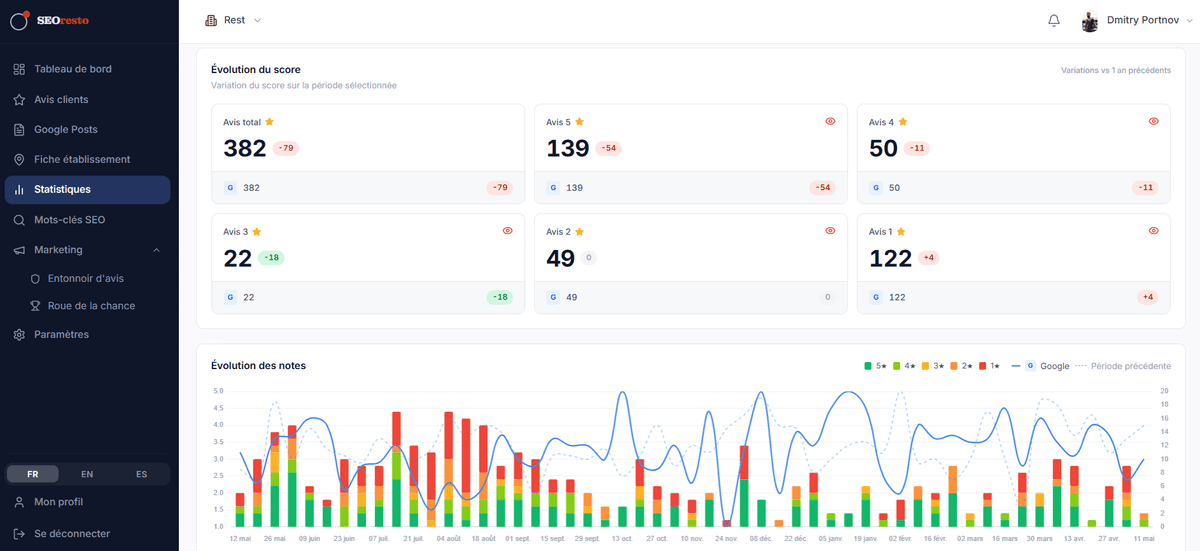1200x551 pixels.
Task: Toggle 5★ green legend swatch
Action: [868, 366]
